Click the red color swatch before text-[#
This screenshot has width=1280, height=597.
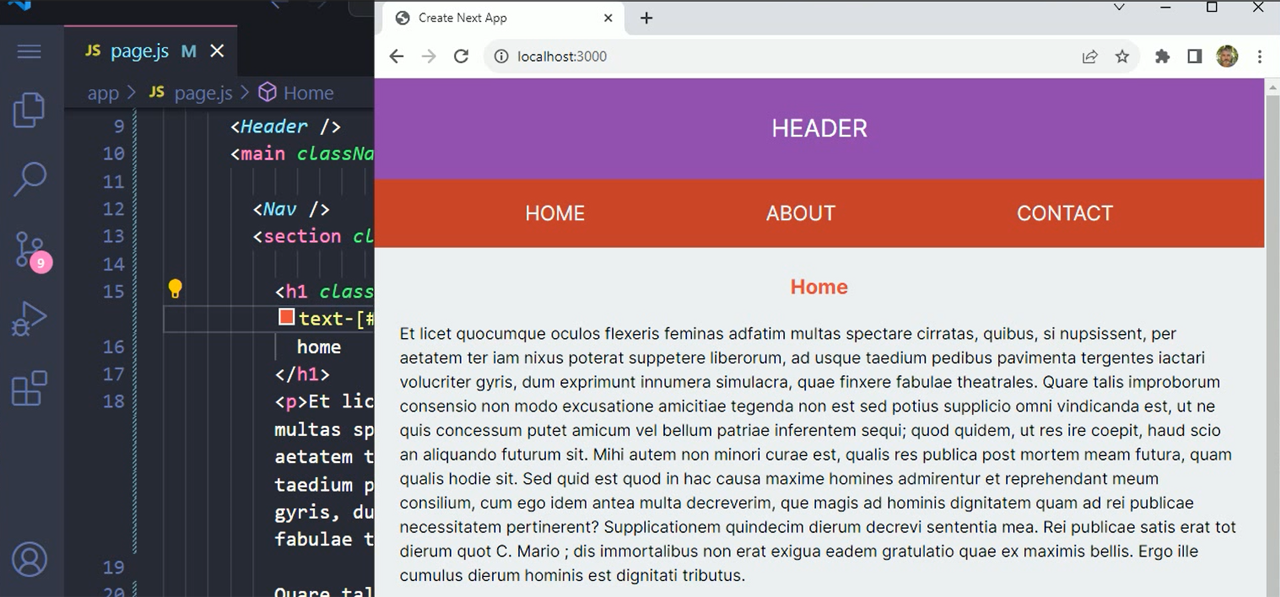tap(286, 317)
